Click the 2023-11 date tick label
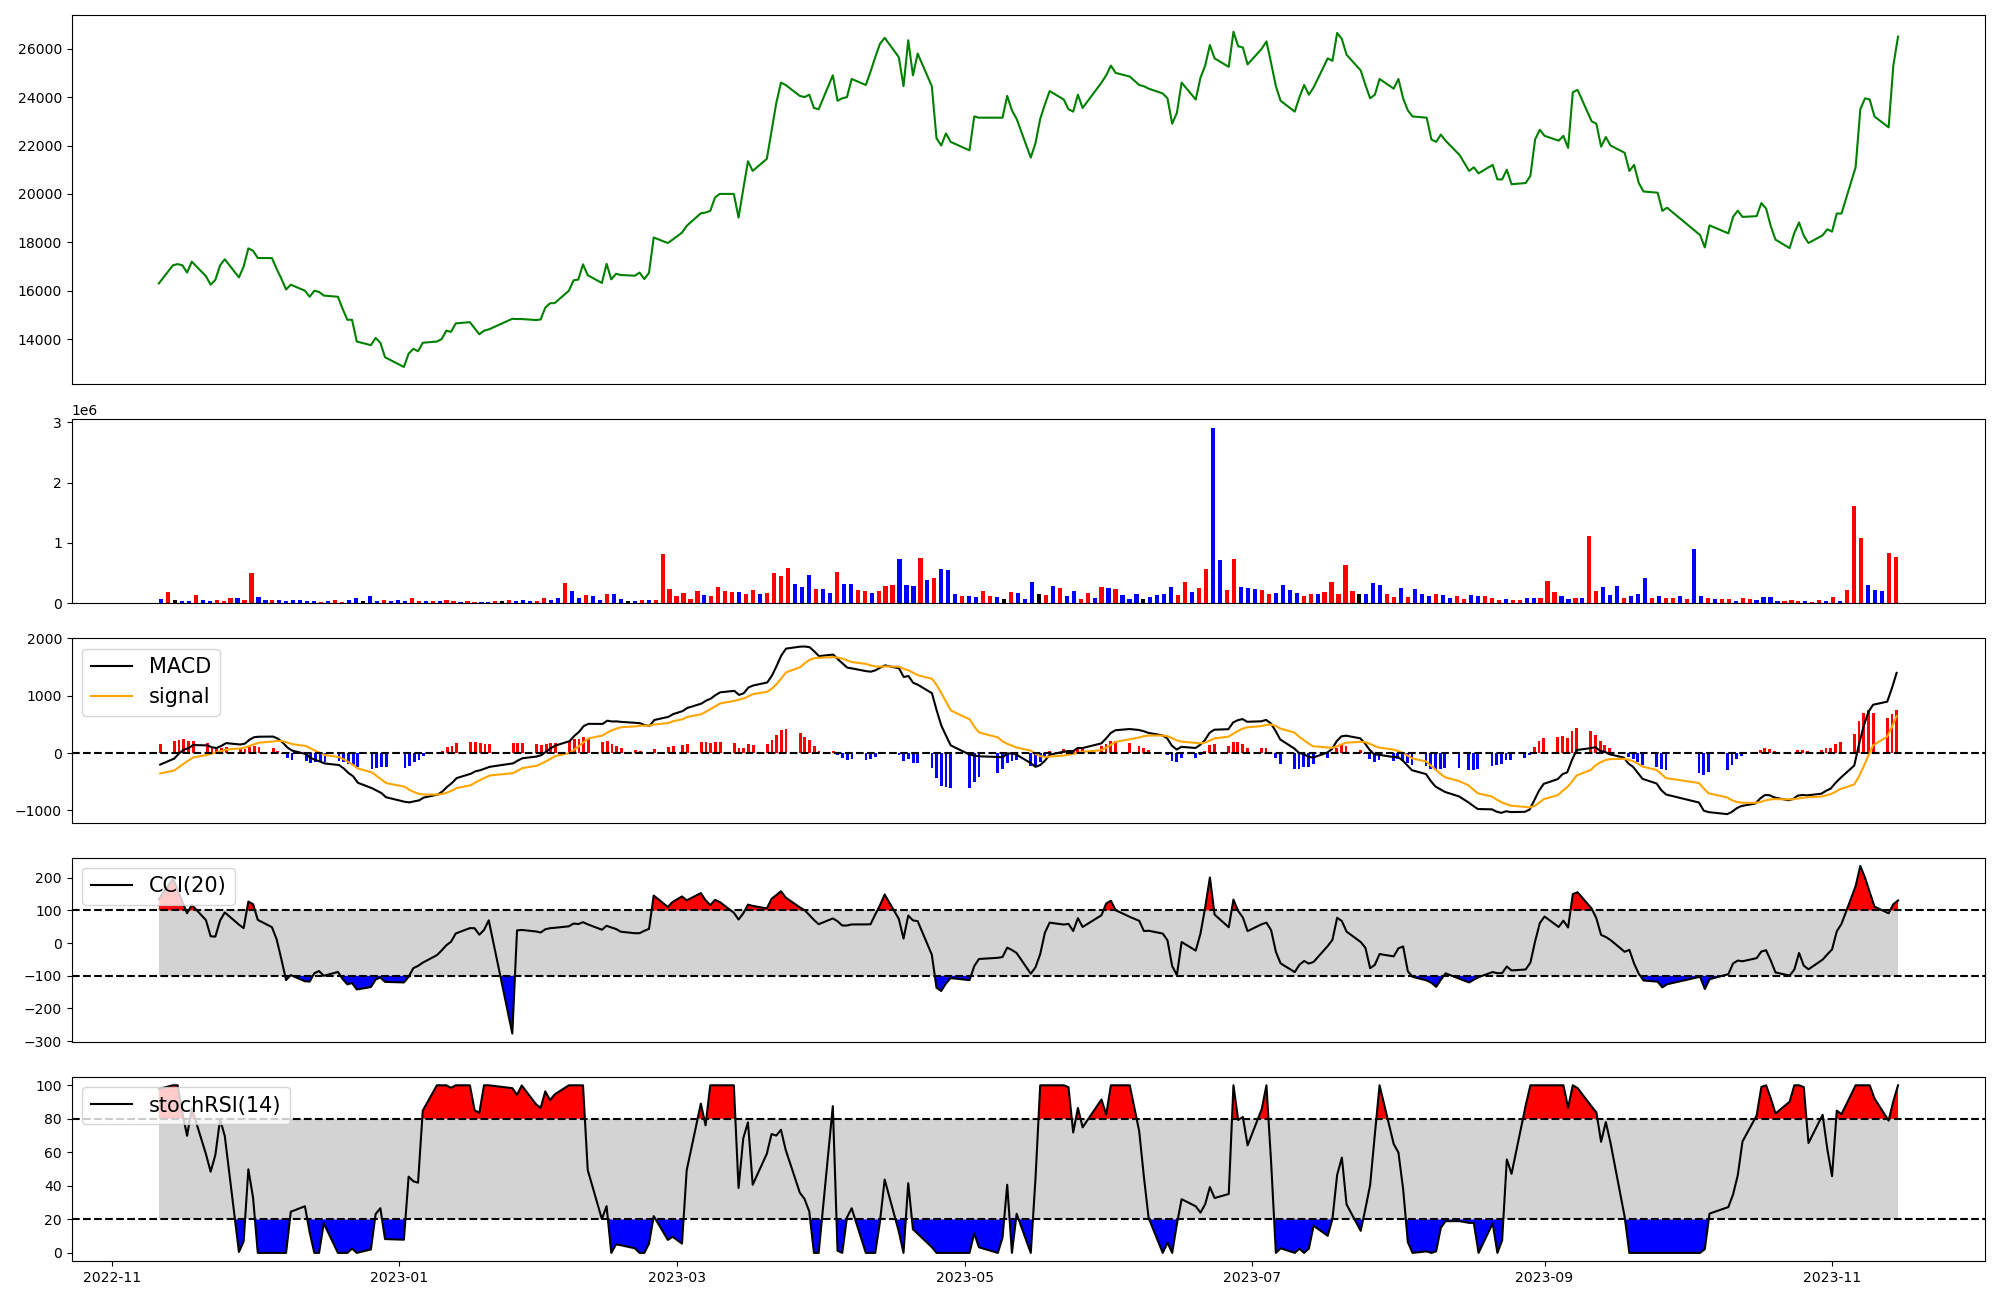 [1832, 1277]
